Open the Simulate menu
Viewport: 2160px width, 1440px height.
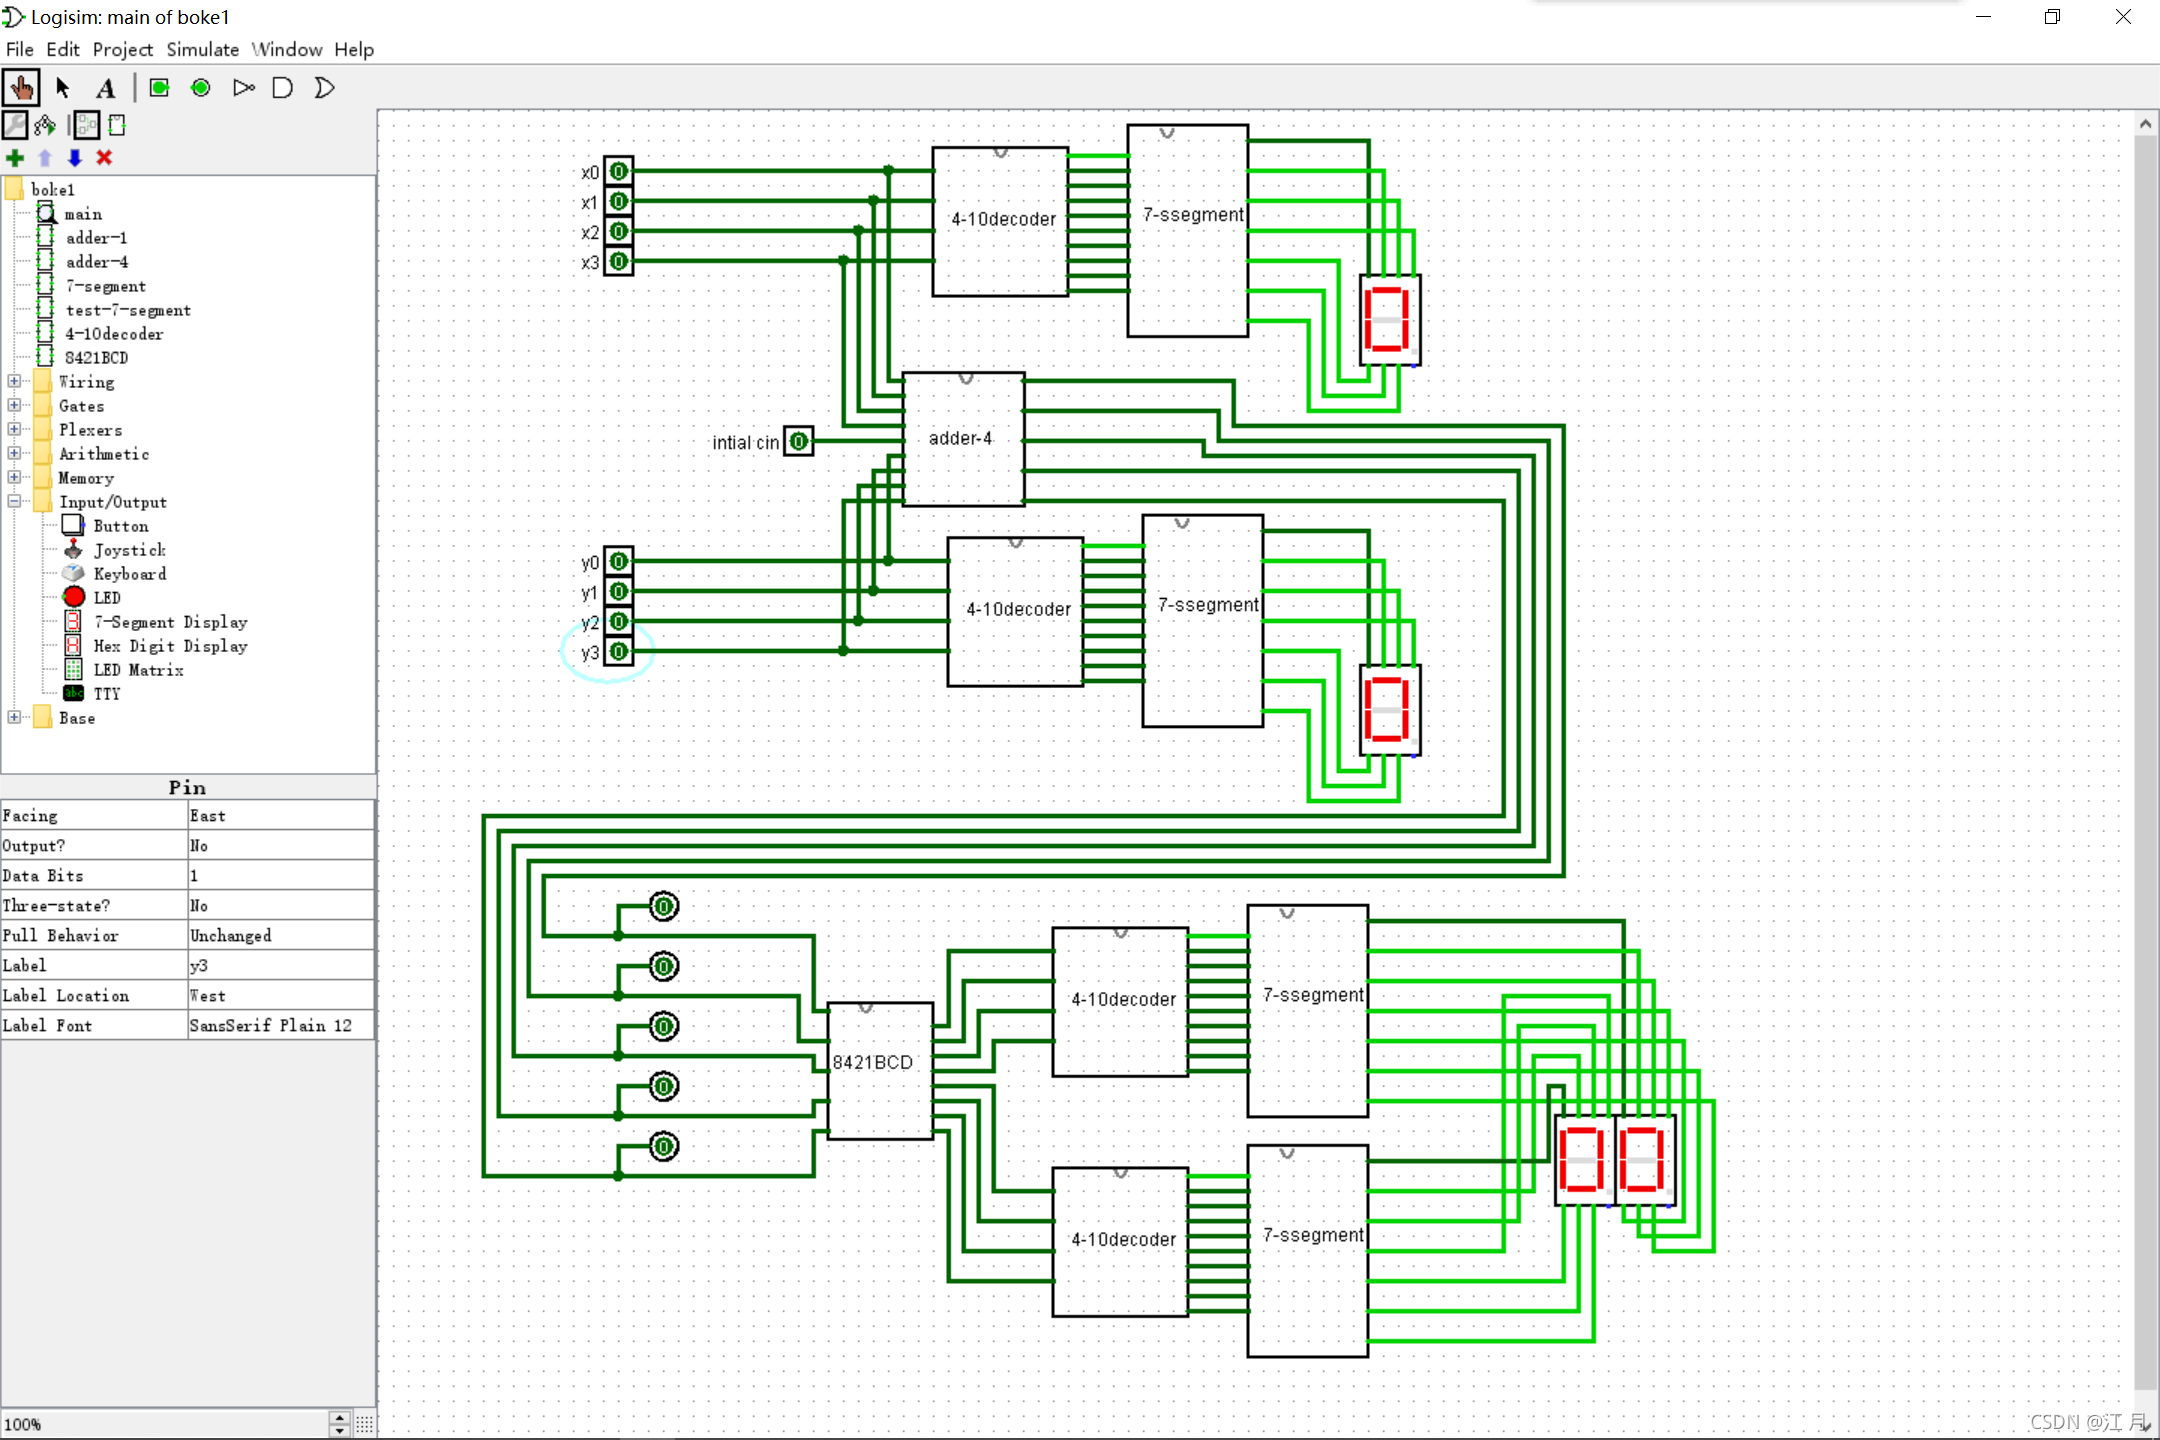click(202, 49)
